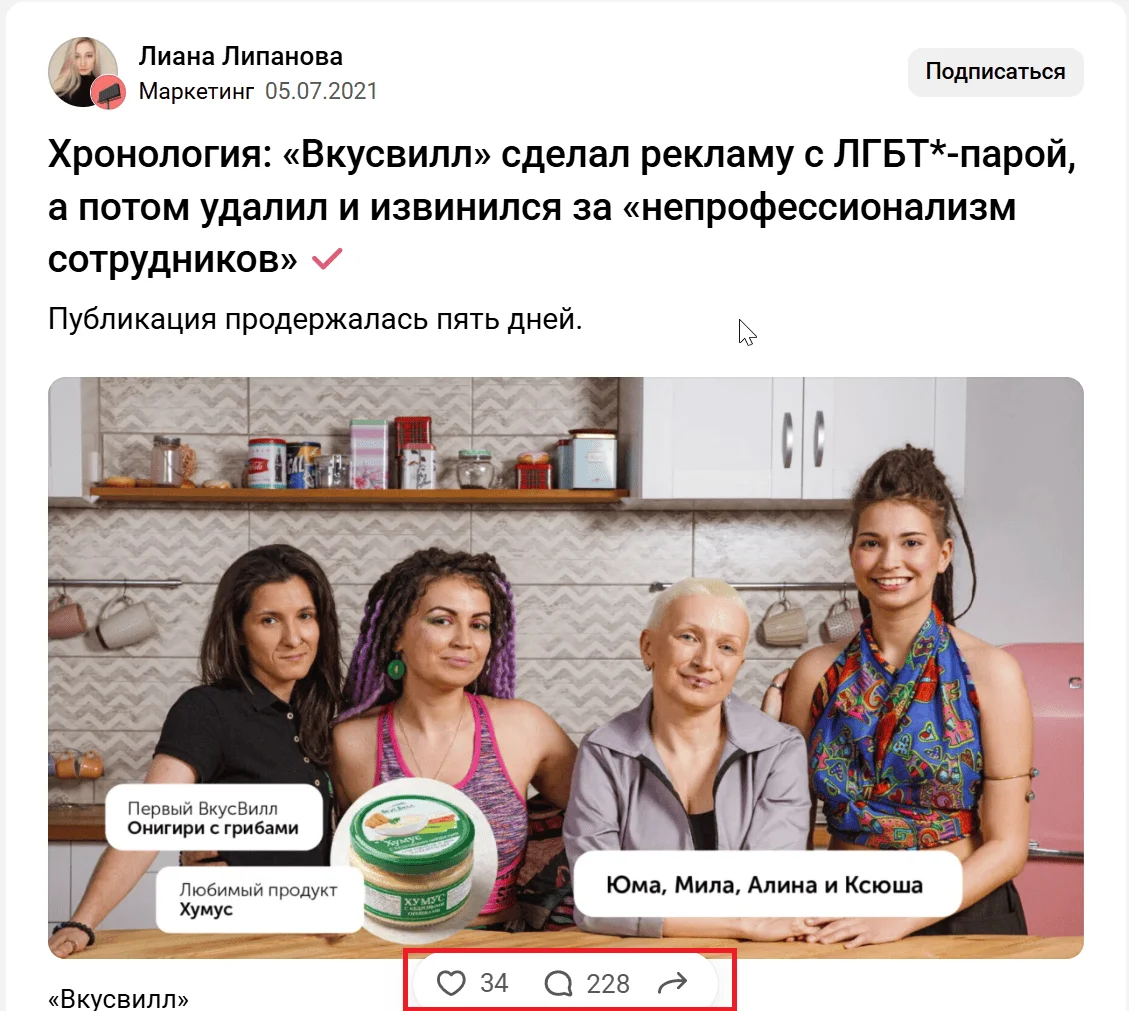This screenshot has height=1011, width=1129.
Task: Go to the Маркетинг section
Action: [196, 91]
